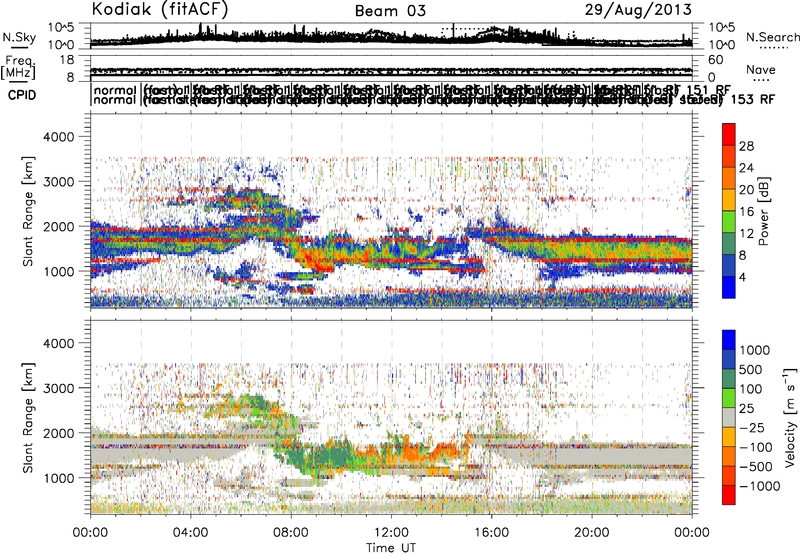Click the 'N.Sky' legend label
Image resolution: width=800 pixels, height=554 pixels.
pos(19,37)
